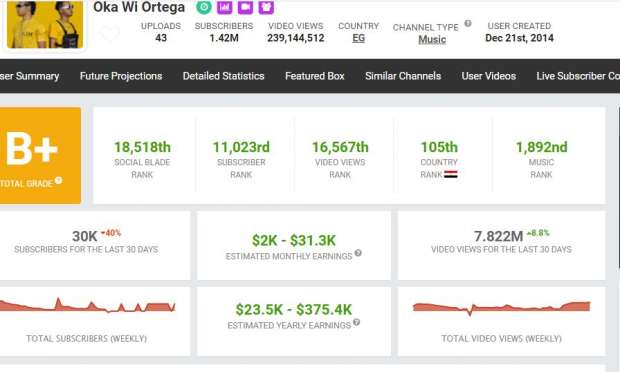Click the green circular badge beside channel name
620x372 pixels.
[204, 7]
